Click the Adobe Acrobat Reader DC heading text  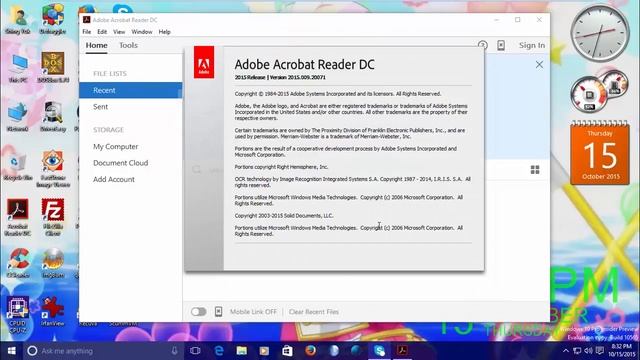pos(304,64)
